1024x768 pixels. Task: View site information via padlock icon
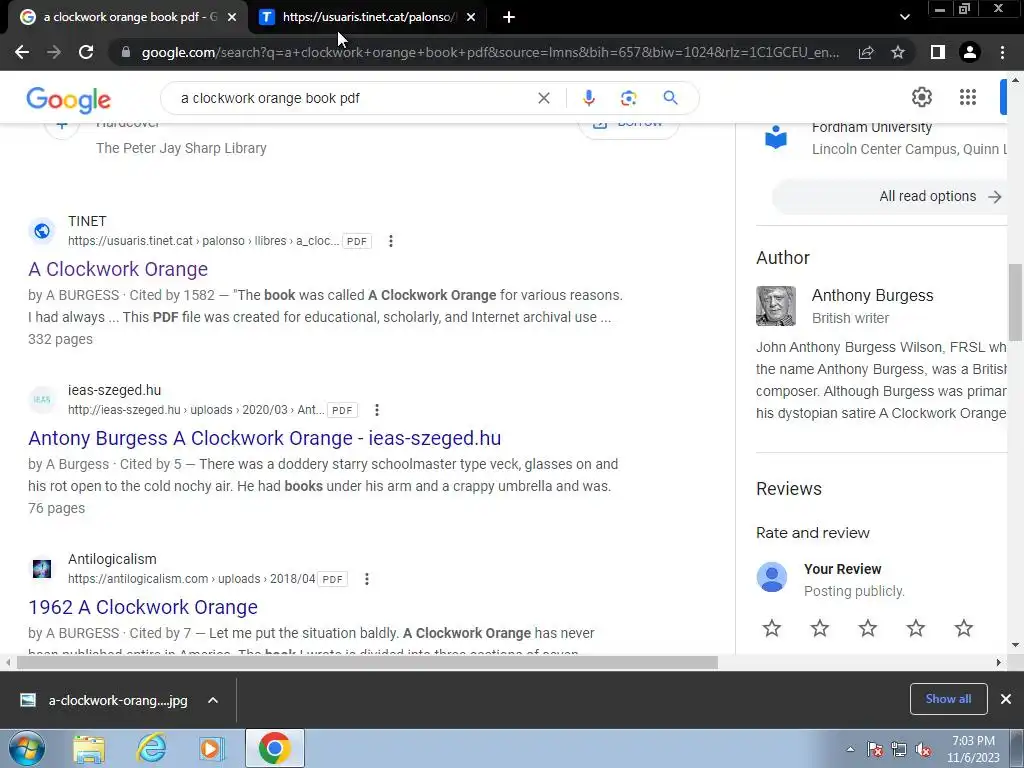(126, 52)
